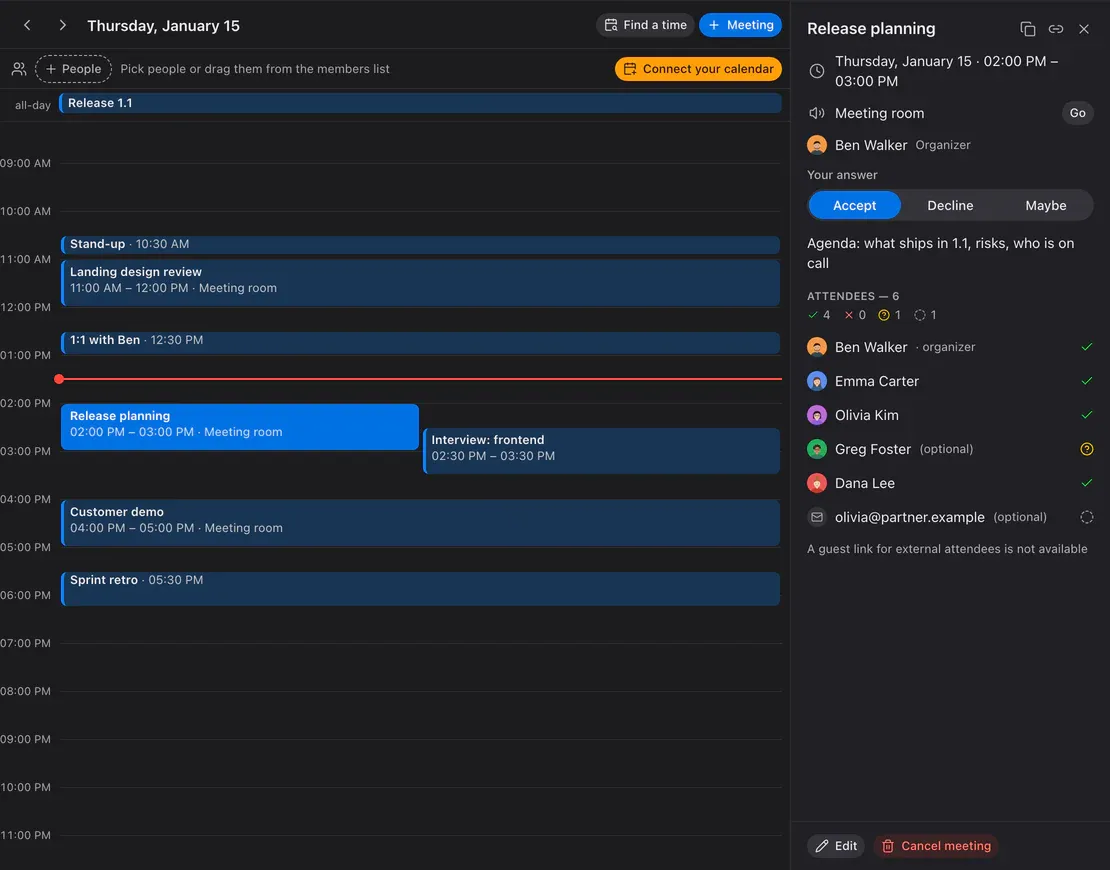Click no-response count icon in attendee summary

tap(920, 315)
